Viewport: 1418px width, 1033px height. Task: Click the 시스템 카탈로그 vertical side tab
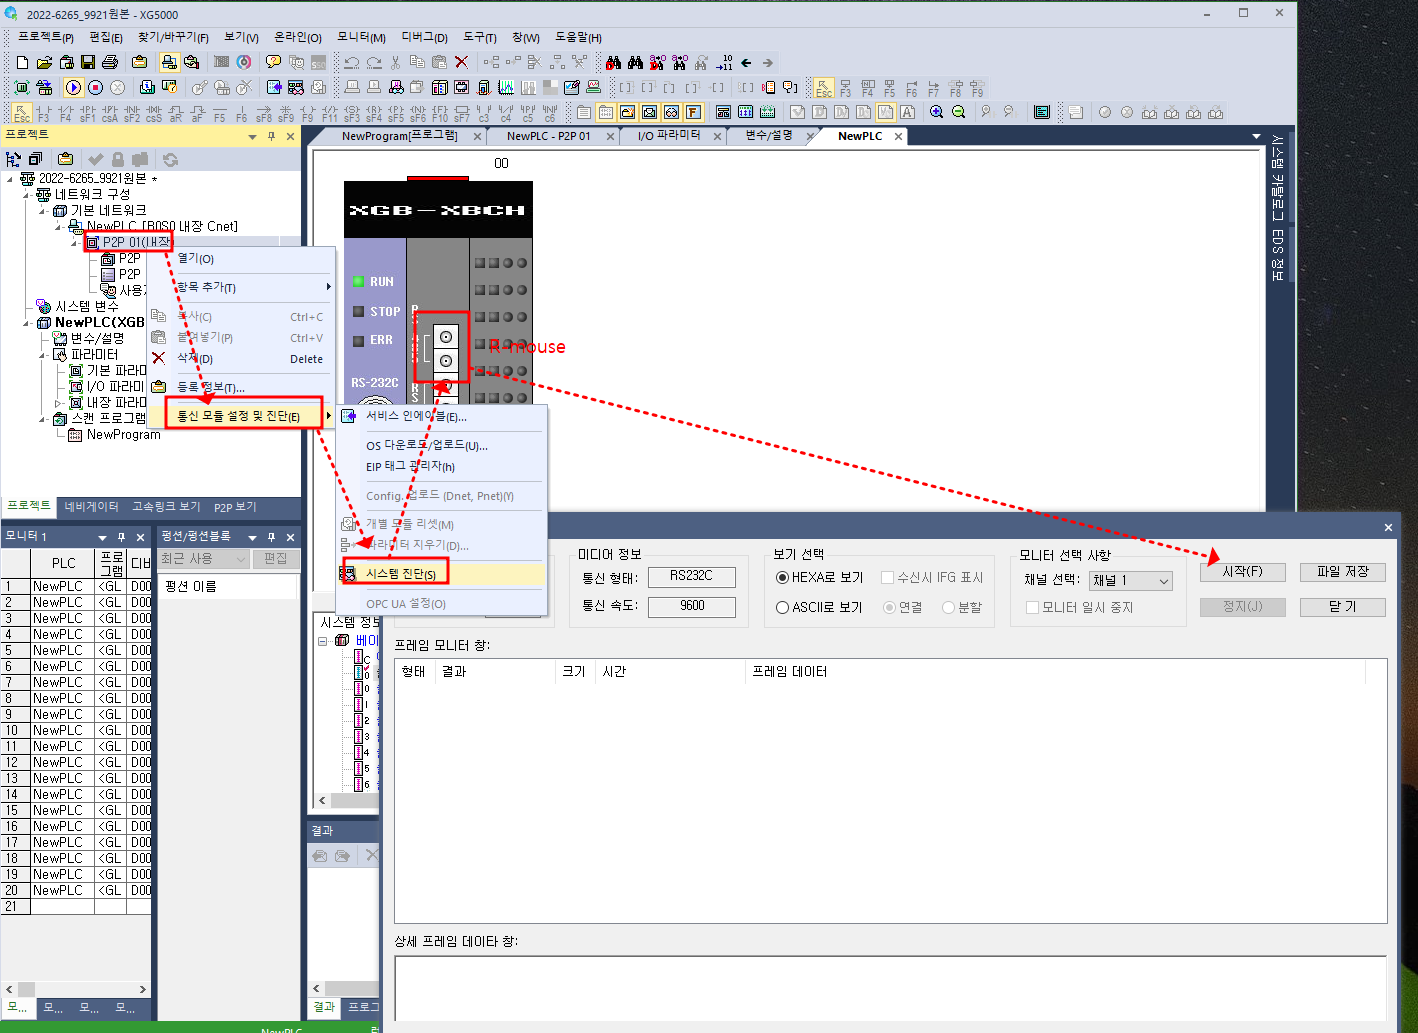pyautogui.click(x=1278, y=176)
